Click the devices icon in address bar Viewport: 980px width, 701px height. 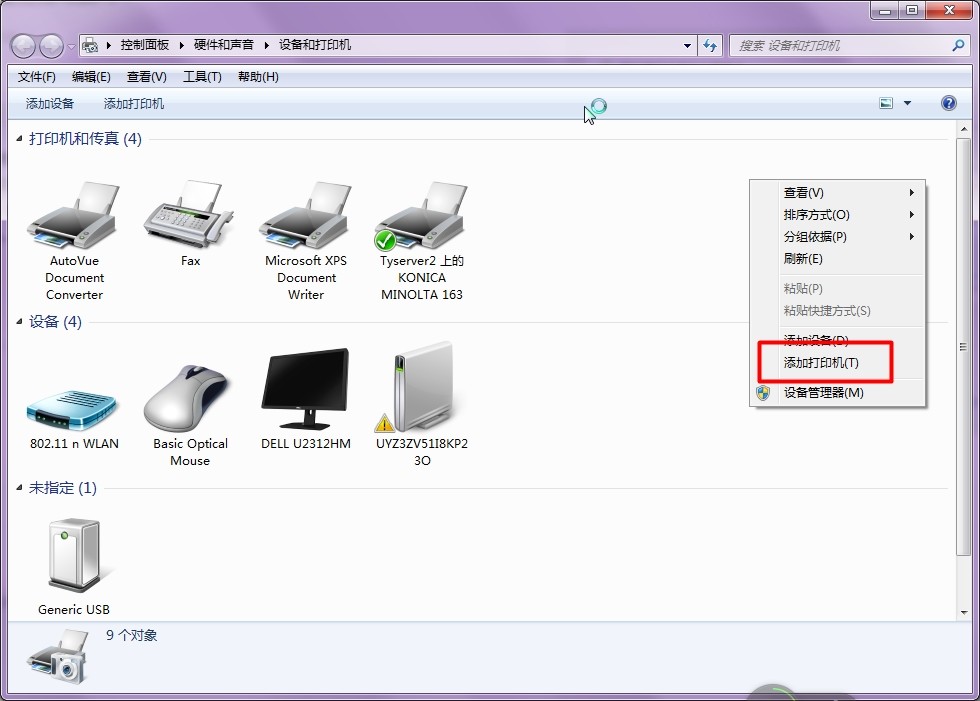click(90, 45)
